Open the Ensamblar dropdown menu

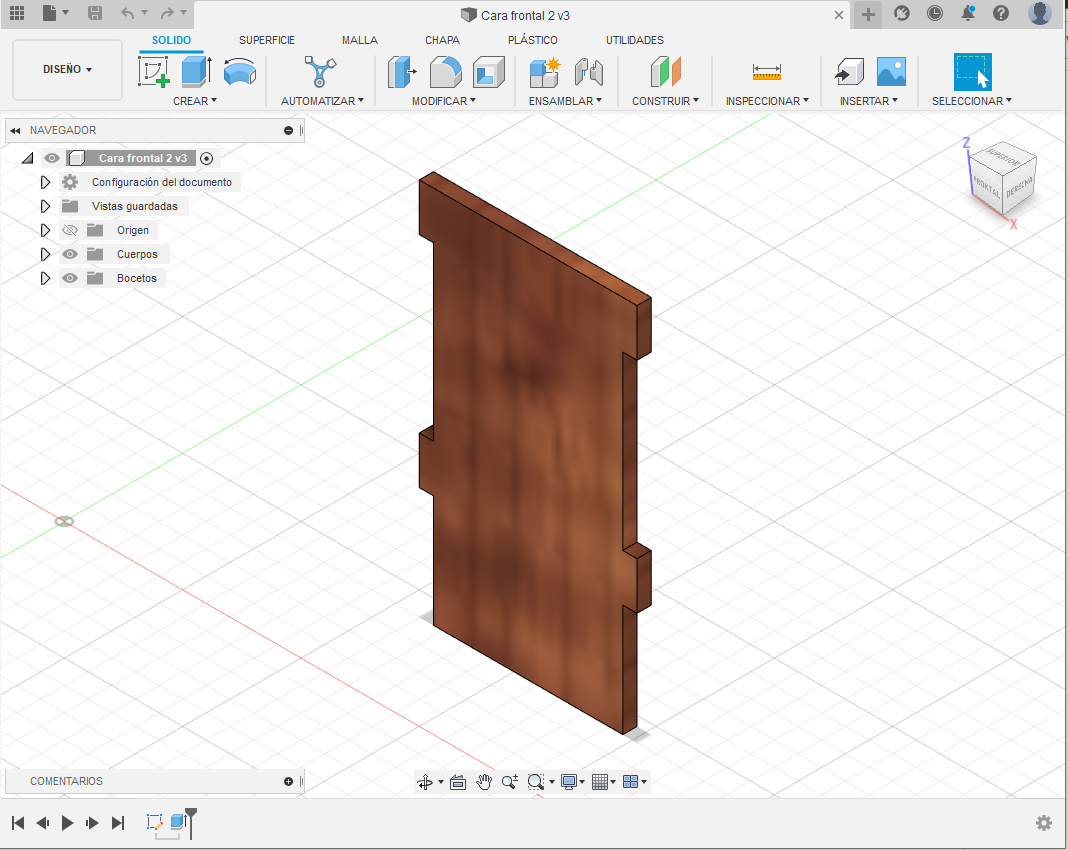coord(565,101)
